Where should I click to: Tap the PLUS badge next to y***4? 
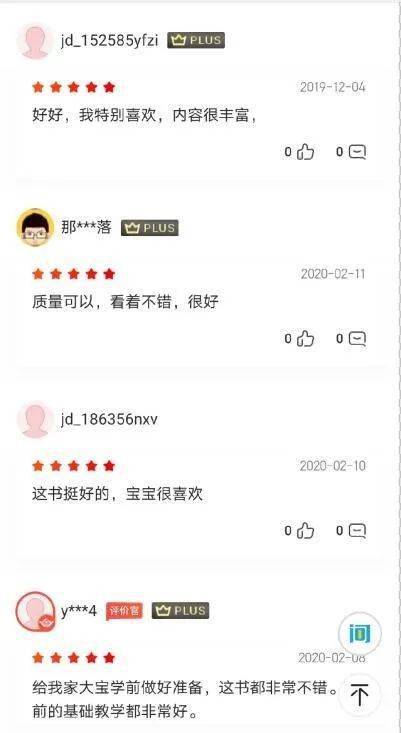[x=180, y=611]
